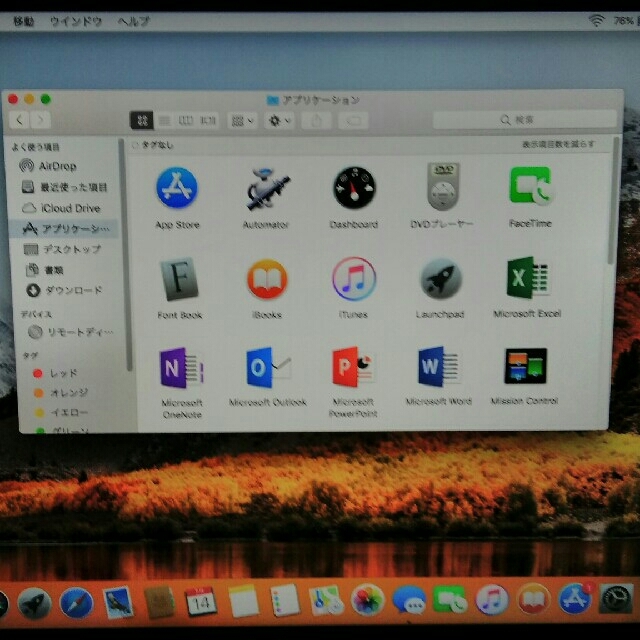Open the Microsoft Outlook icon
640x640 pixels.
pyautogui.click(x=268, y=367)
